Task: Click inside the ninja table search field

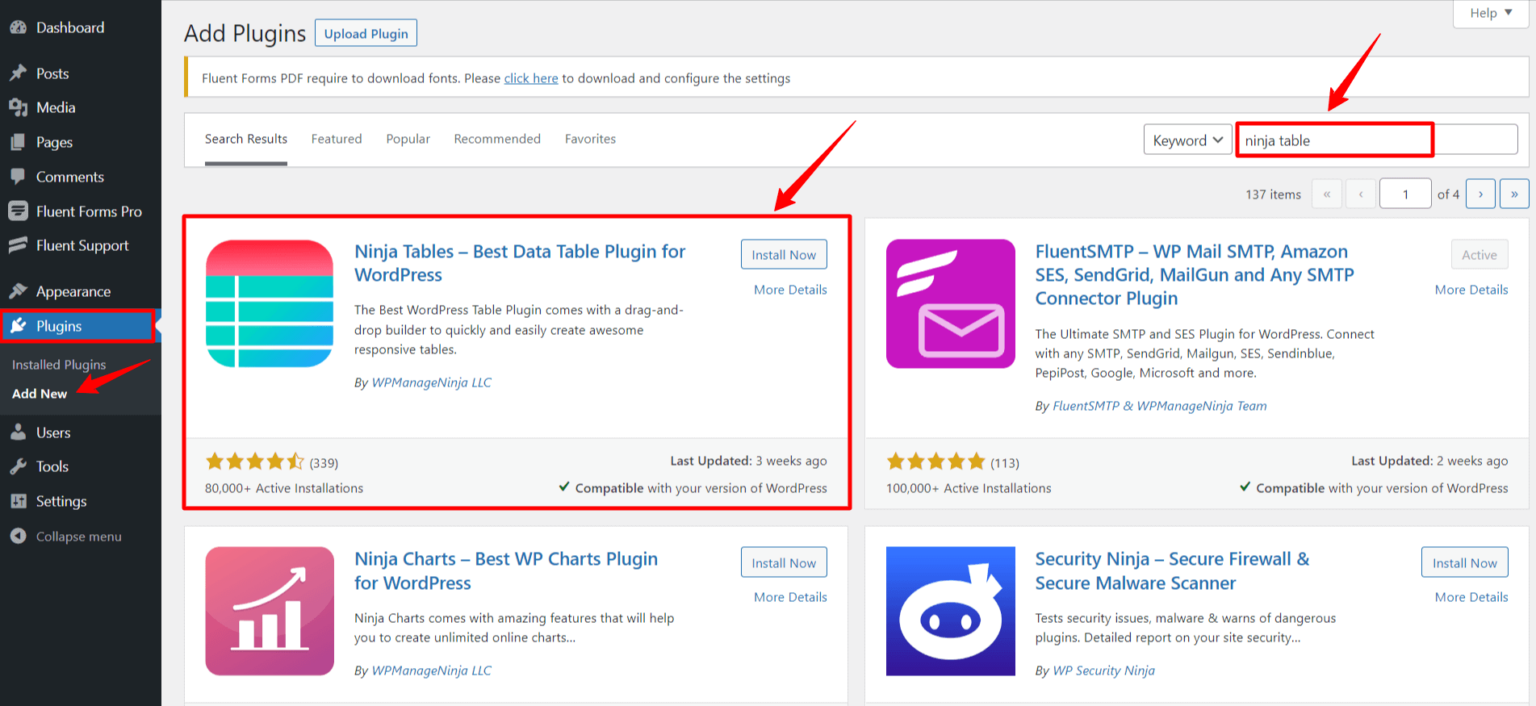Action: pos(1334,139)
